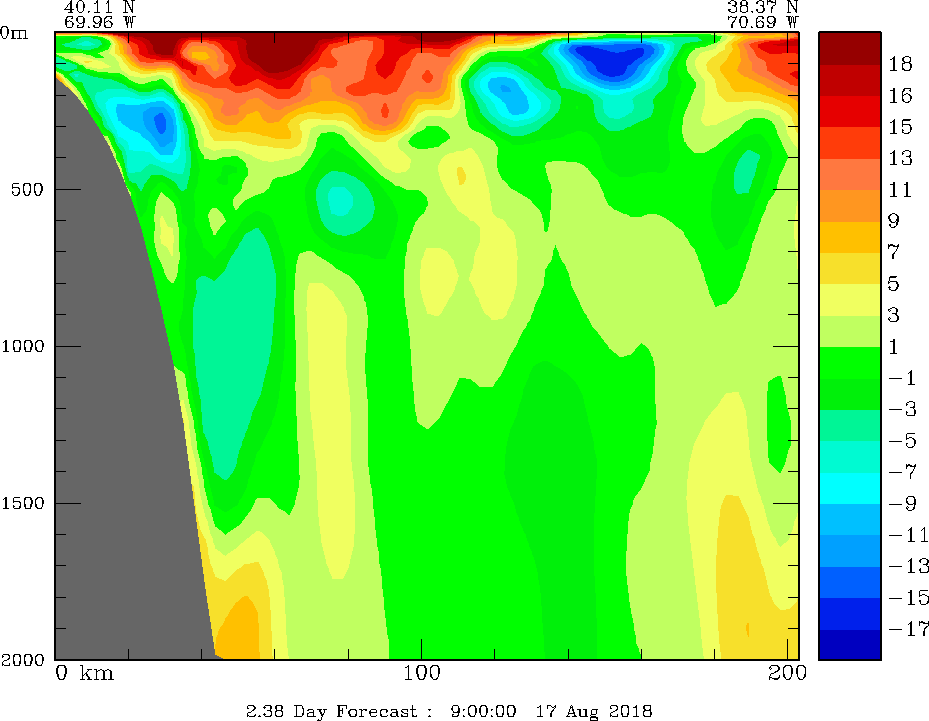Select the darkest blue band below -17
The height and width of the screenshot is (721, 929).
(x=850, y=644)
